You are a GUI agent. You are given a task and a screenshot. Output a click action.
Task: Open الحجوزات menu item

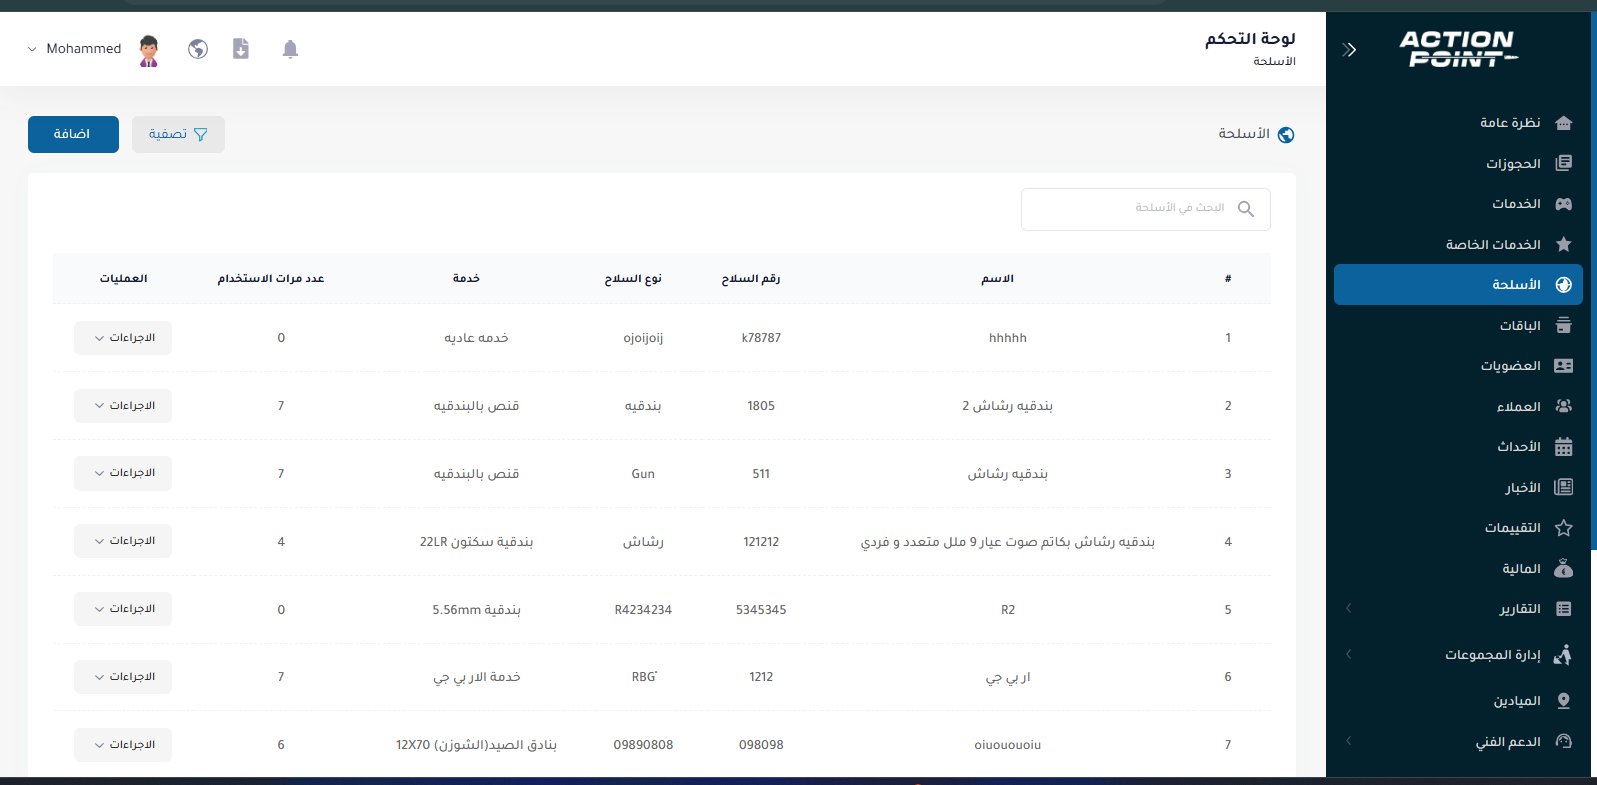point(1458,163)
